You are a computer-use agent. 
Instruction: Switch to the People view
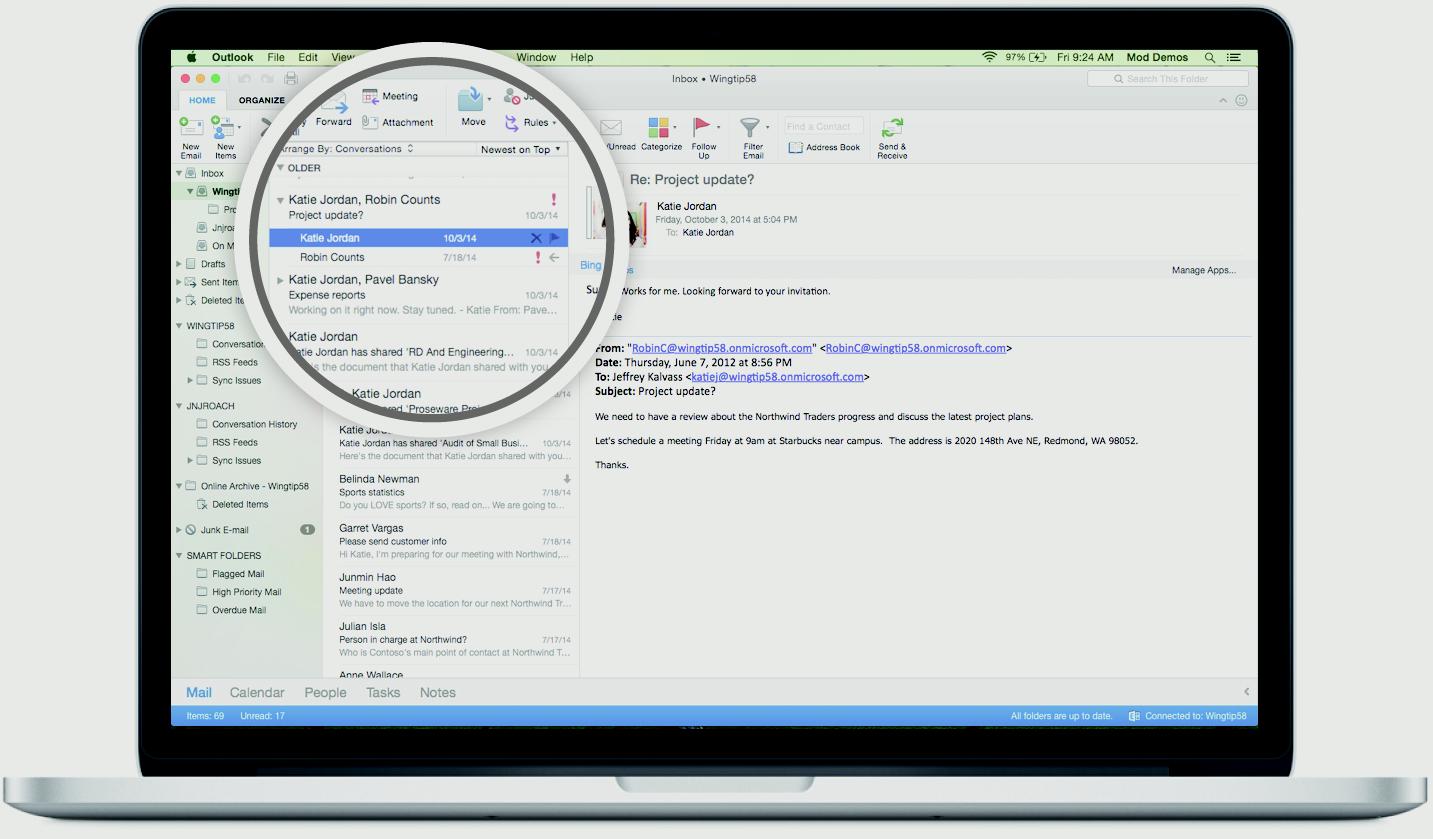[325, 692]
